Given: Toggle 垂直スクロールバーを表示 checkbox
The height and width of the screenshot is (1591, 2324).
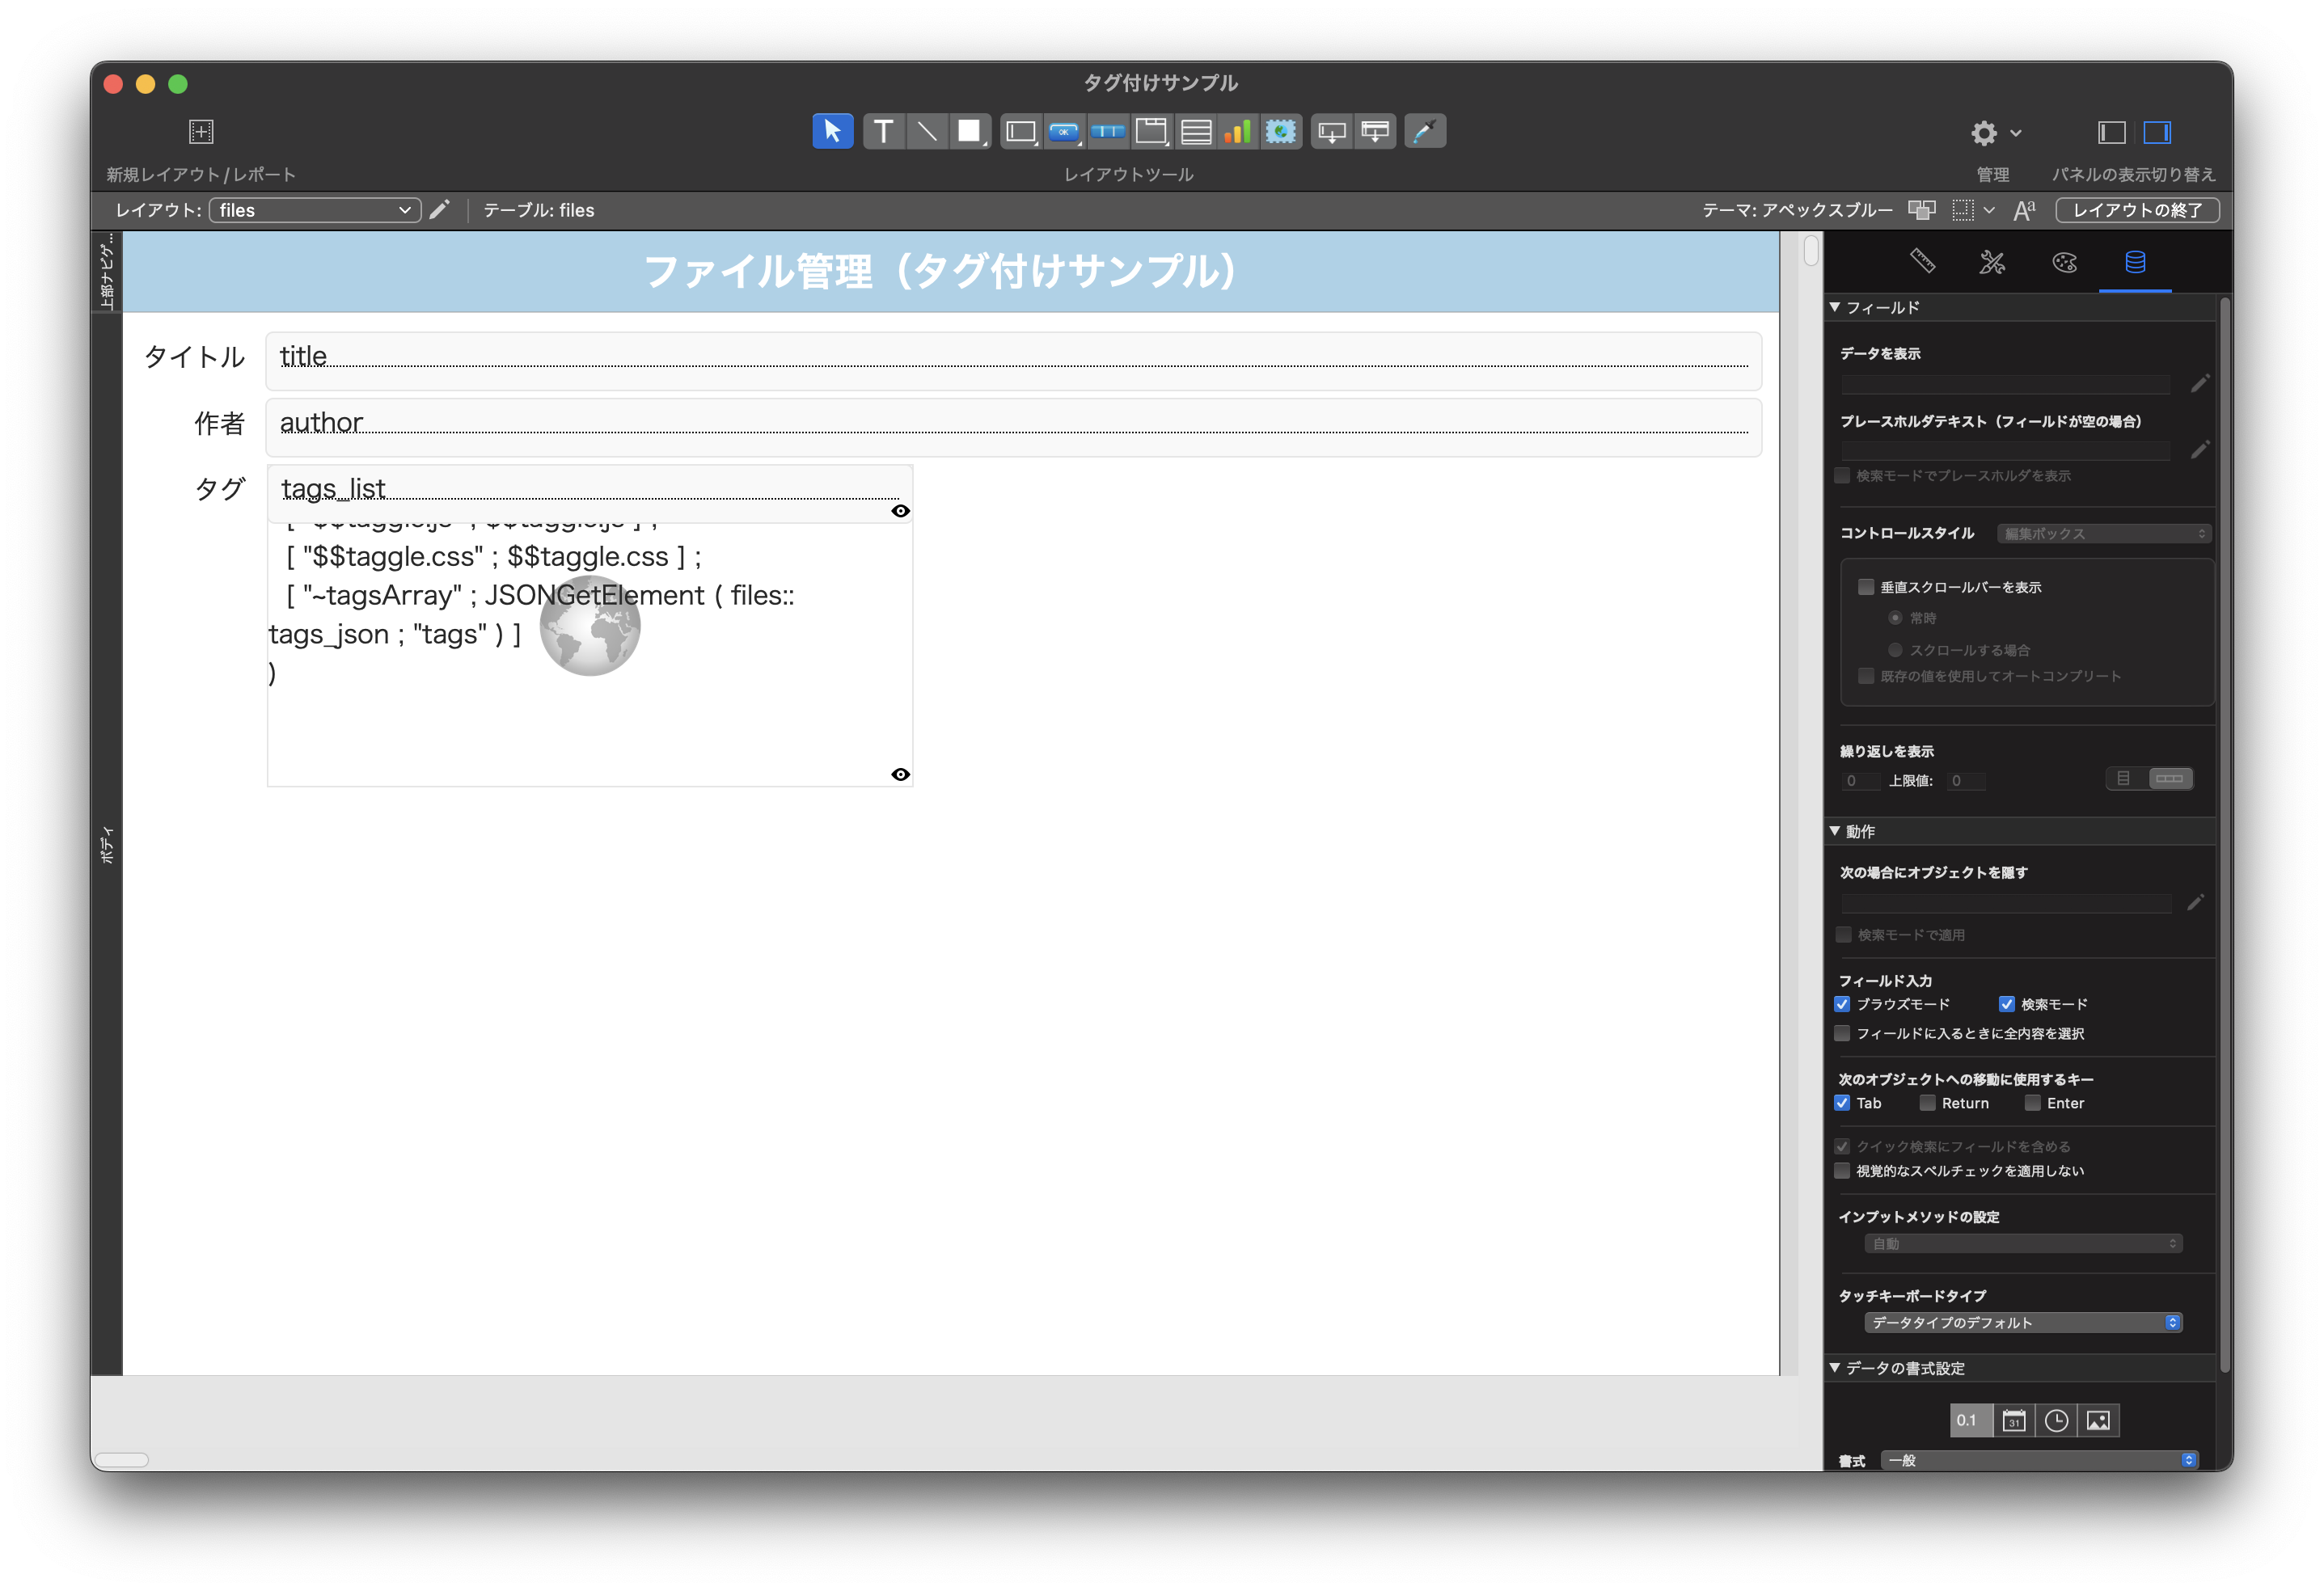Looking at the screenshot, I should 1865,587.
